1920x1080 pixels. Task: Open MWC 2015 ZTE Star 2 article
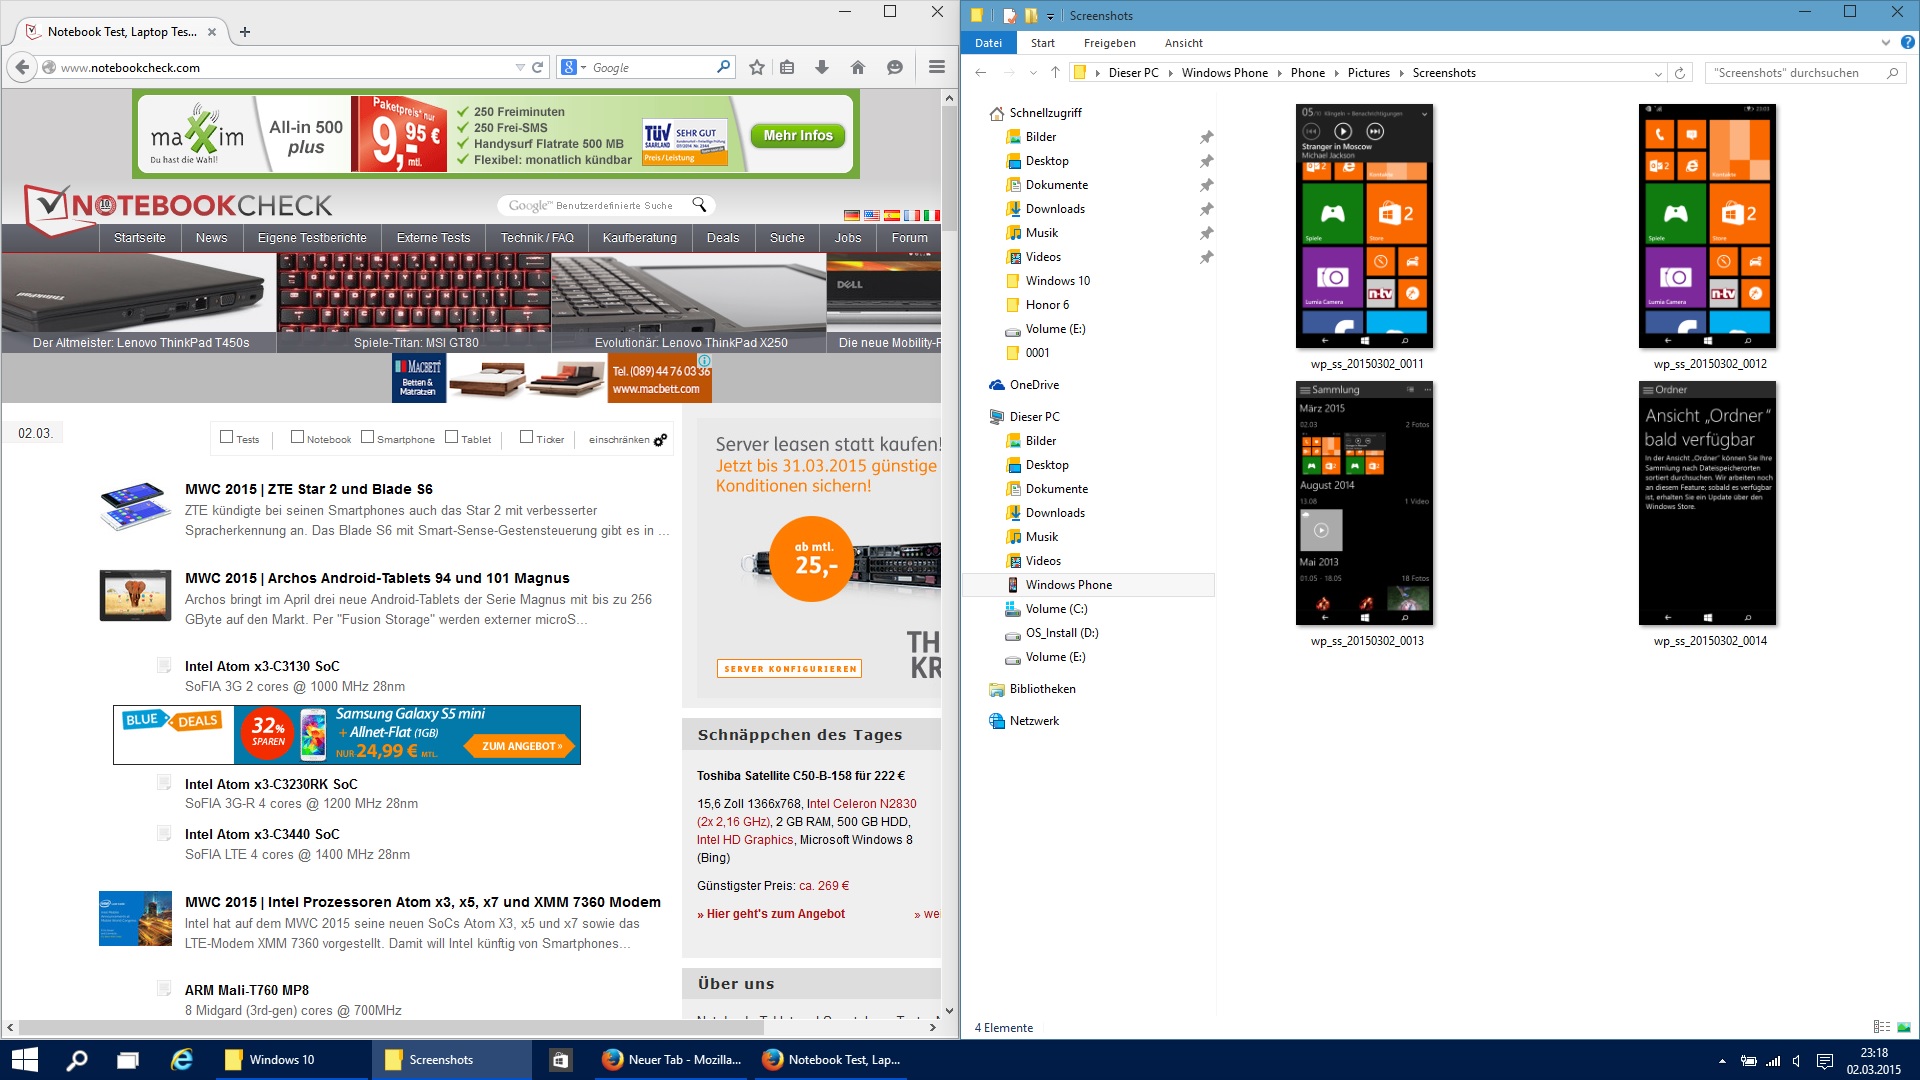coord(308,489)
